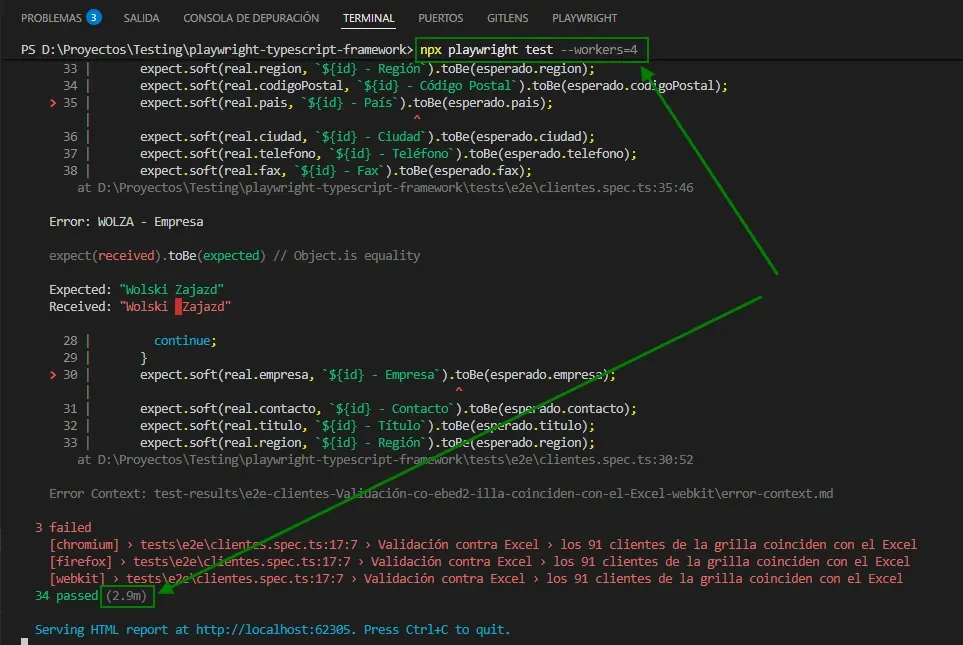Click code line 38 with real.fax expectation
Image resolution: width=963 pixels, height=645 pixels.
click(335, 171)
